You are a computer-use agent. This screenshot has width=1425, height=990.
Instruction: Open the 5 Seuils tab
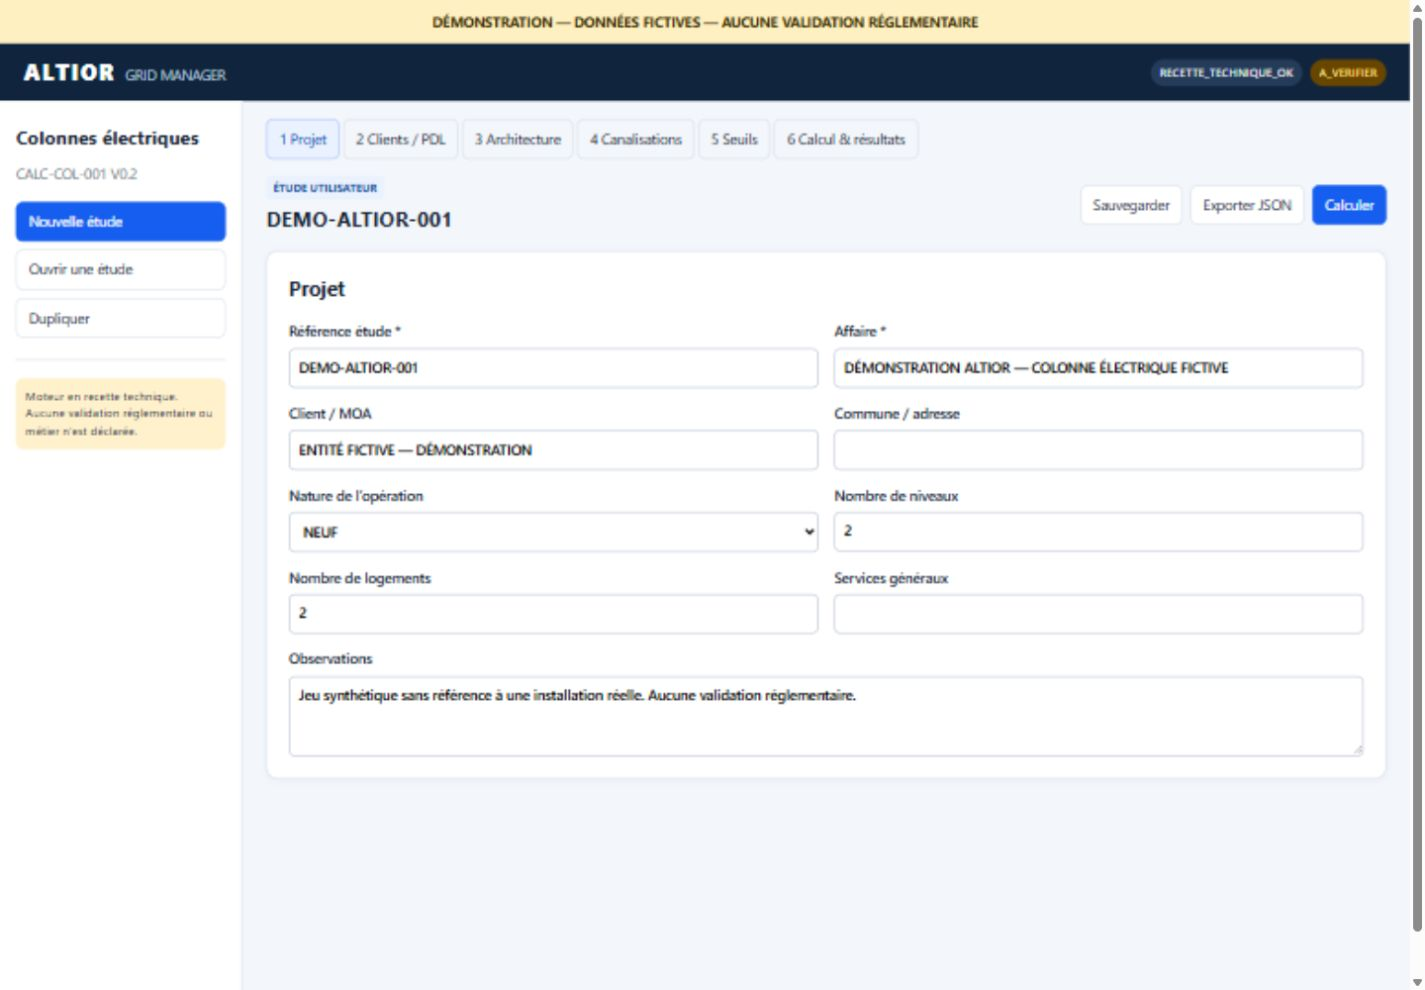pos(734,139)
